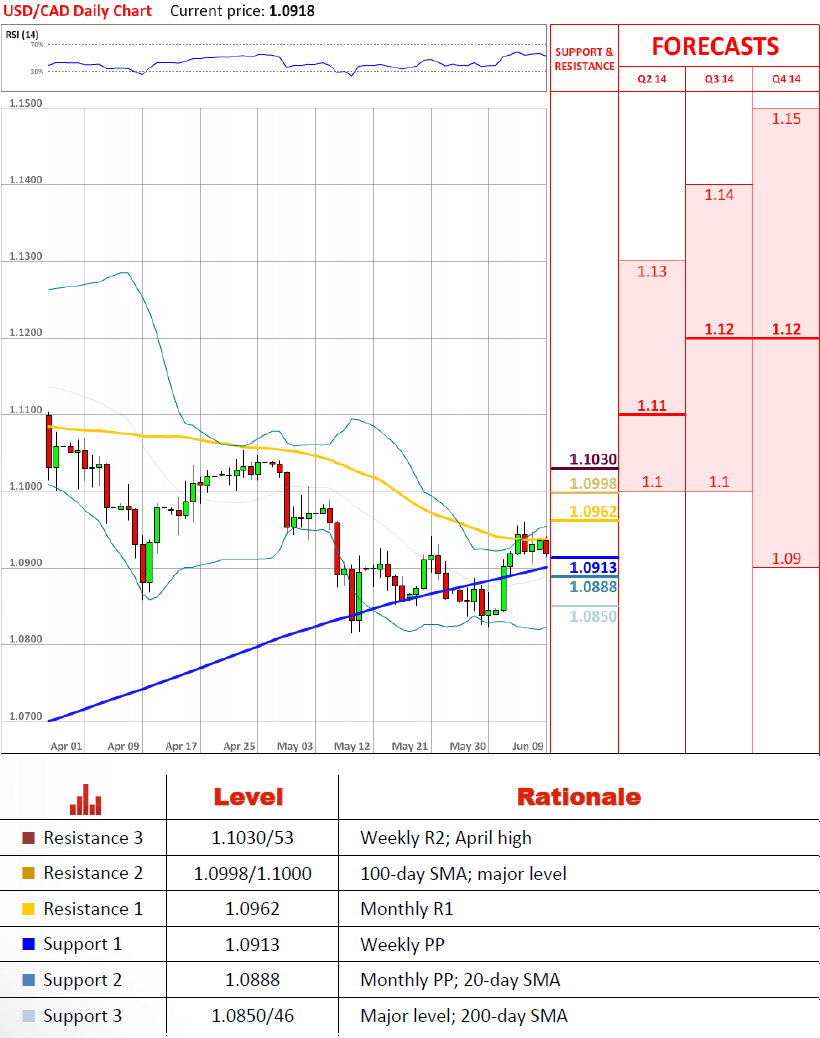This screenshot has height=1038, width=820.
Task: Click the 1.0998 resistance level marker
Action: click(x=593, y=484)
